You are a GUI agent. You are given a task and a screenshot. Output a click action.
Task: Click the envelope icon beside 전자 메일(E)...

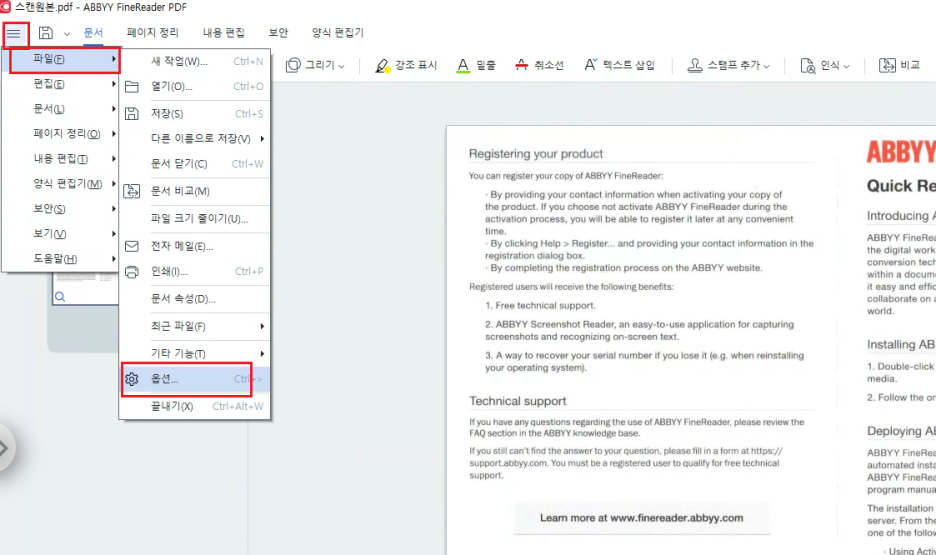132,246
